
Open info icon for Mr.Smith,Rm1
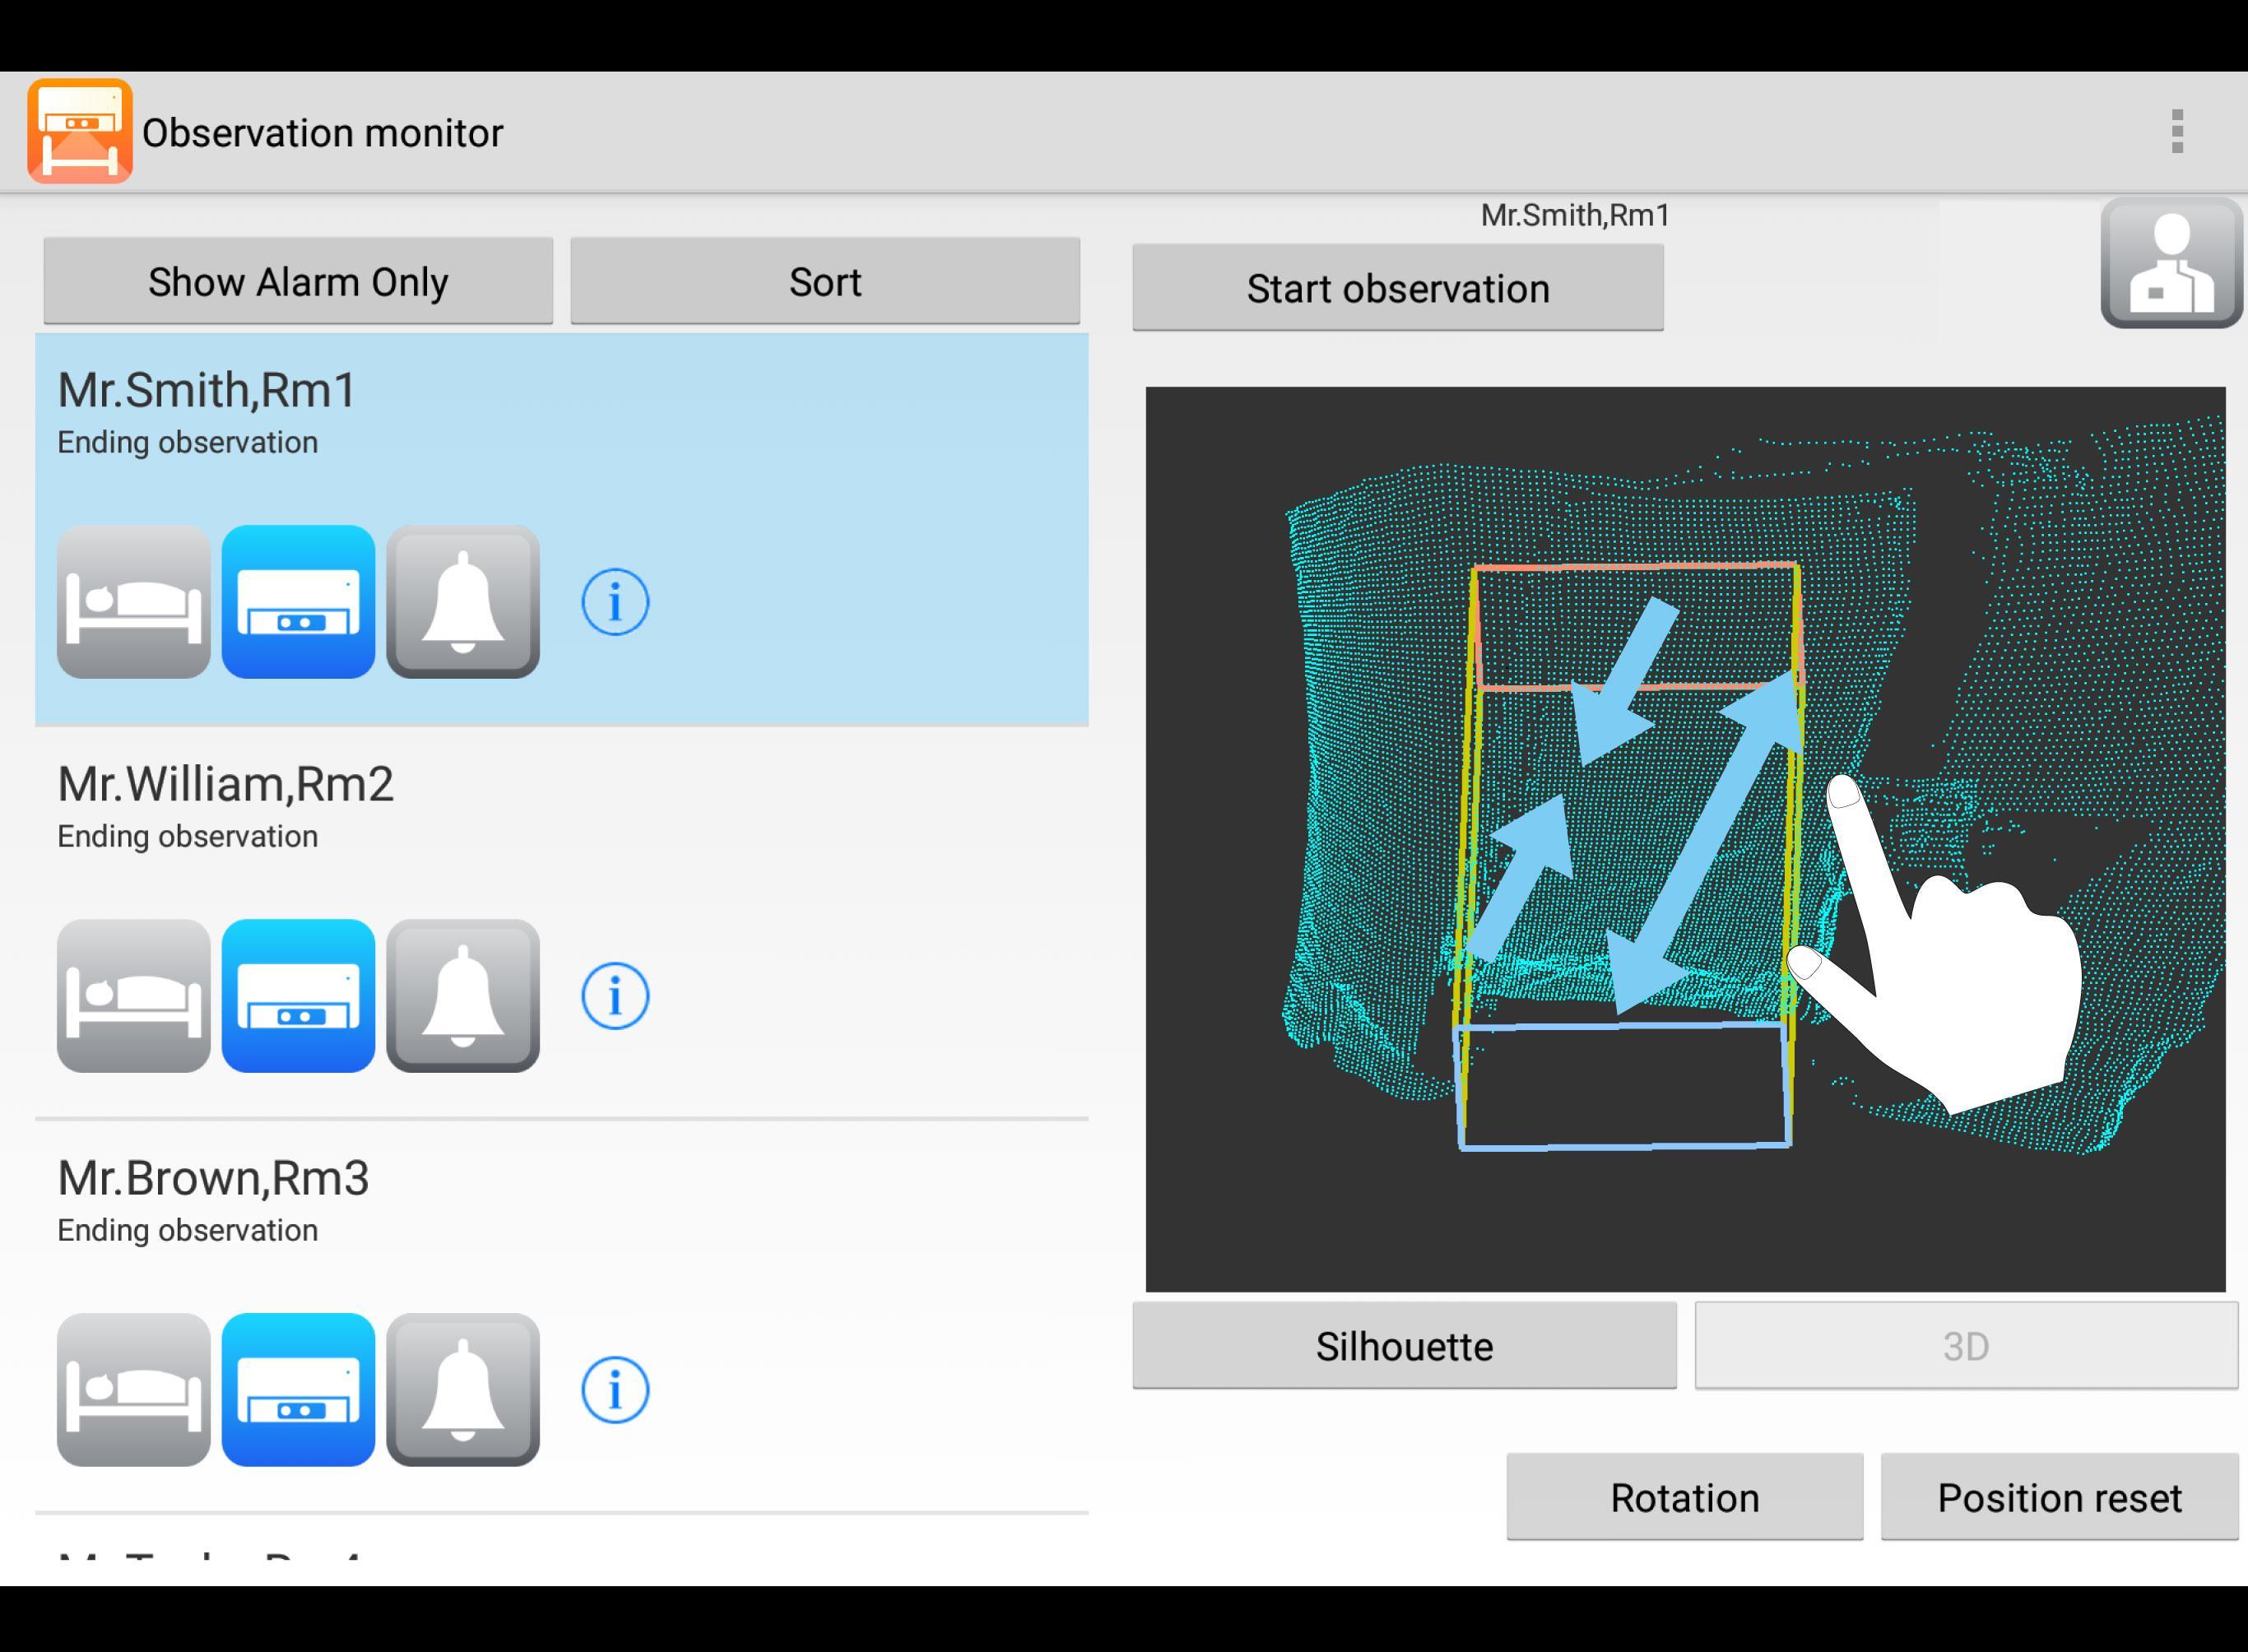tap(615, 602)
